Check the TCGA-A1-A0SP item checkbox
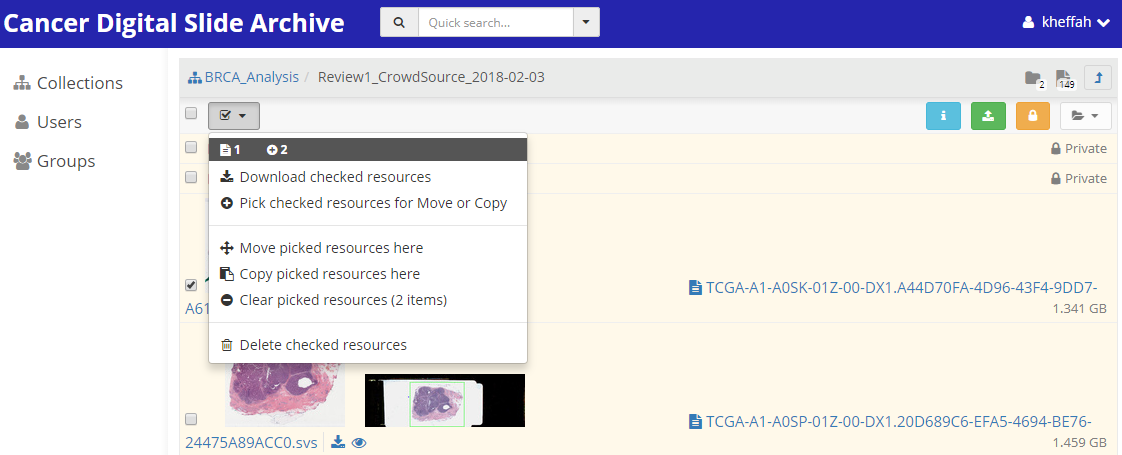 click(x=190, y=419)
